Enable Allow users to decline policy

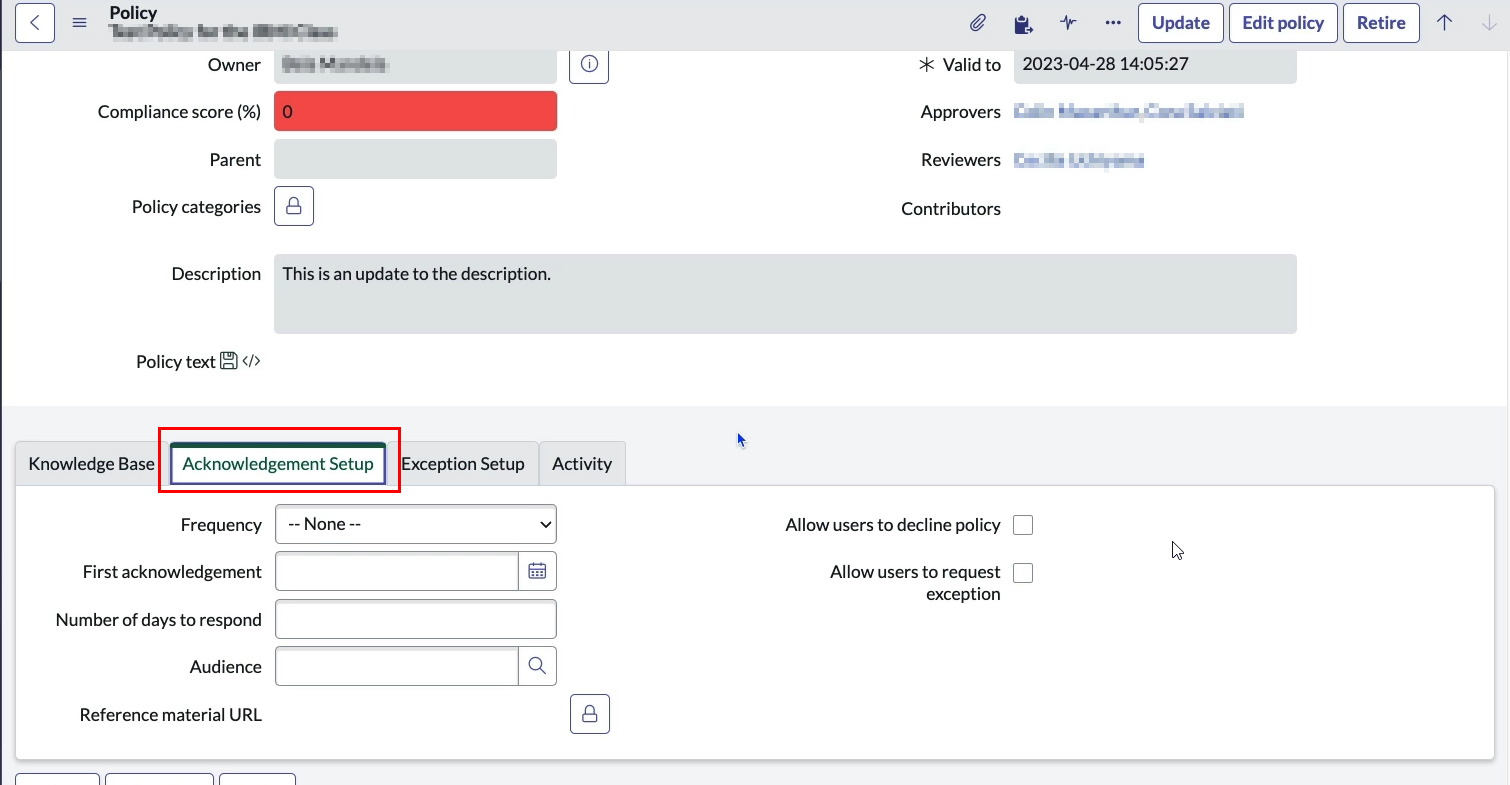pyautogui.click(x=1023, y=525)
